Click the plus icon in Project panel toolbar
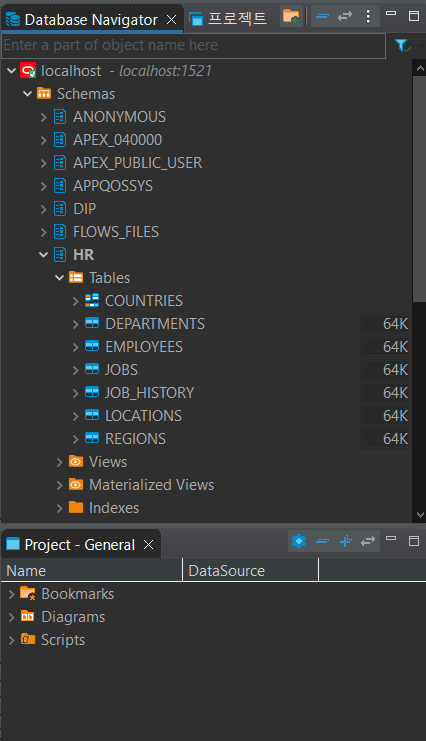 point(346,541)
